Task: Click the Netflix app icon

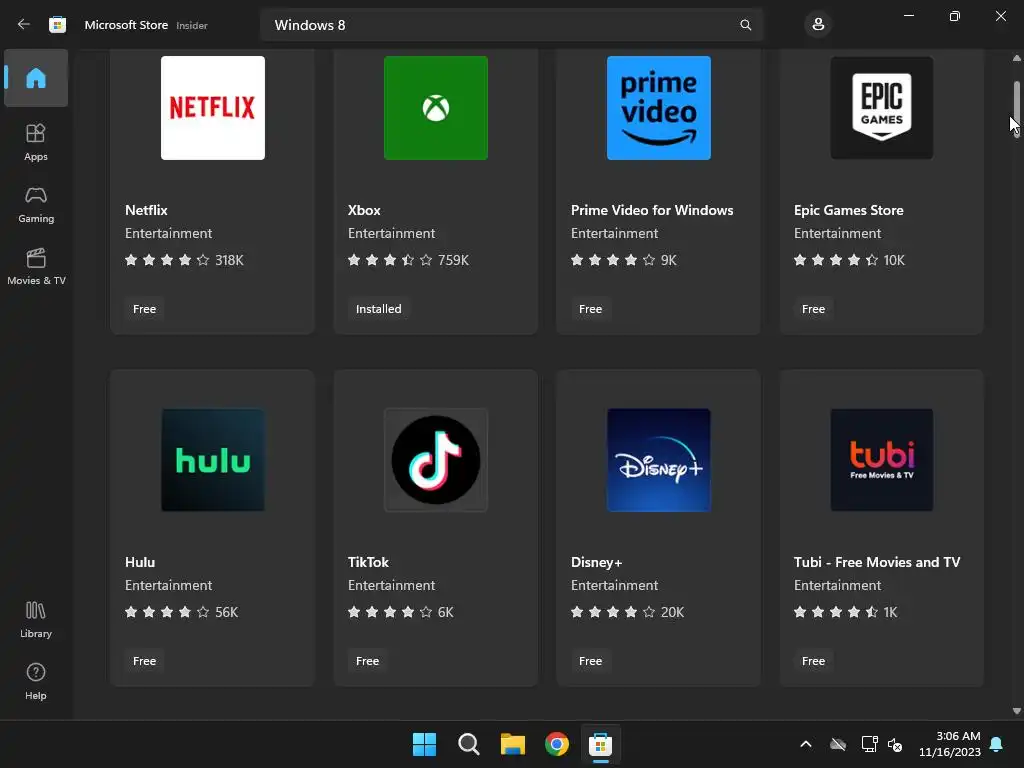Action: pyautogui.click(x=213, y=108)
